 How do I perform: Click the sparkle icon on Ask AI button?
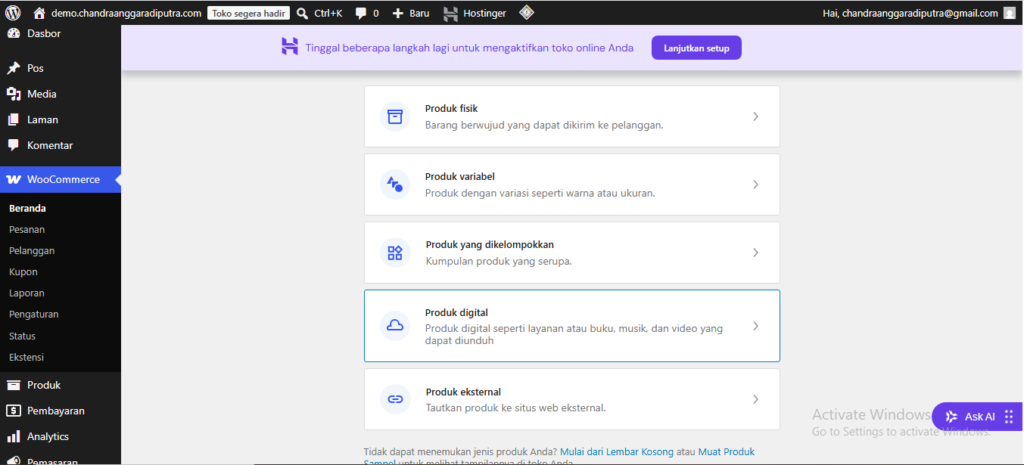click(952, 417)
